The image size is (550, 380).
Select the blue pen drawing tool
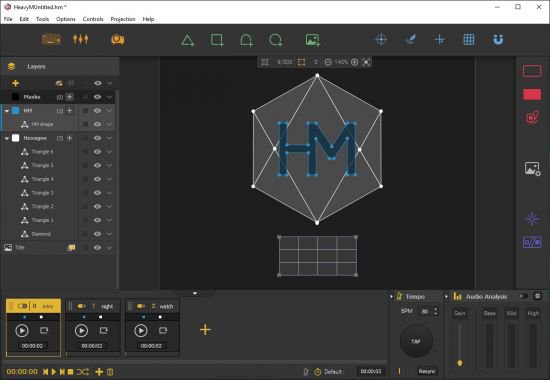(410, 39)
